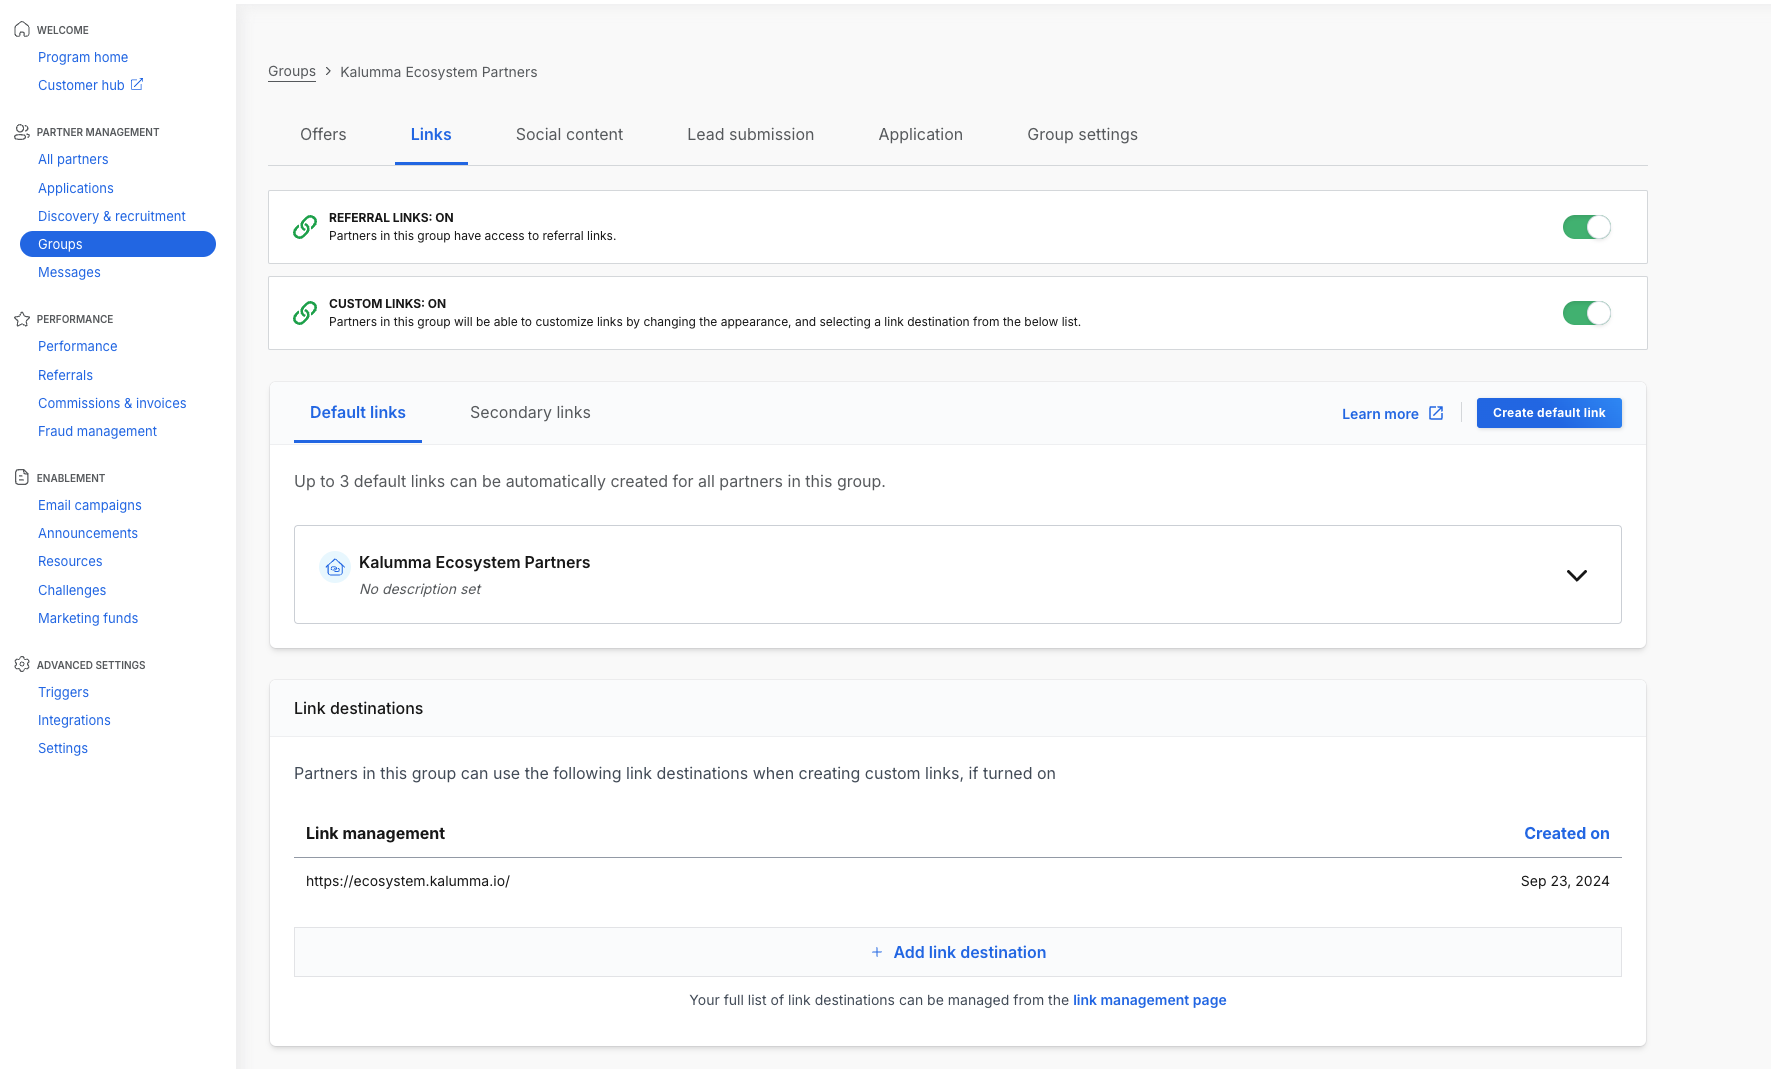Open Triggers under Advanced Settings

click(x=63, y=692)
